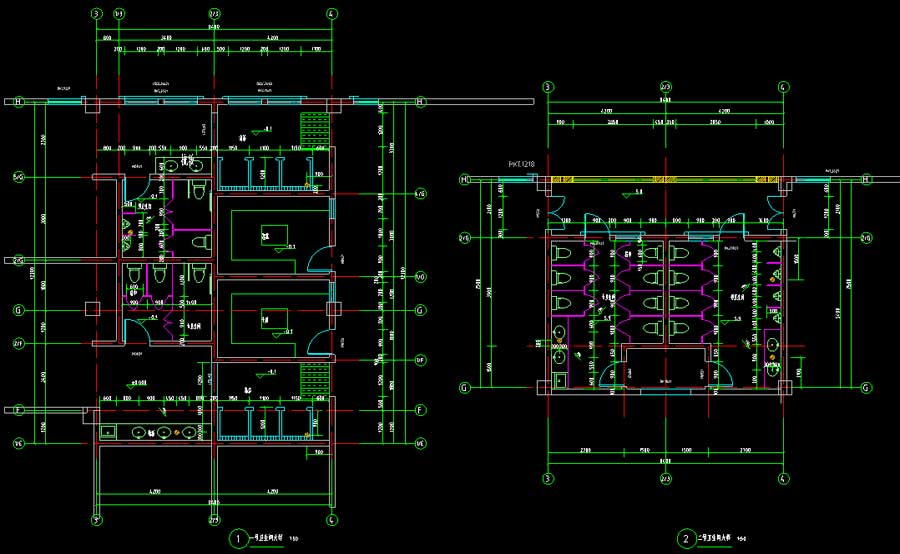900x554 pixels.
Task: Select axis bubble 2/G right of the right plan
Action: click(x=866, y=237)
